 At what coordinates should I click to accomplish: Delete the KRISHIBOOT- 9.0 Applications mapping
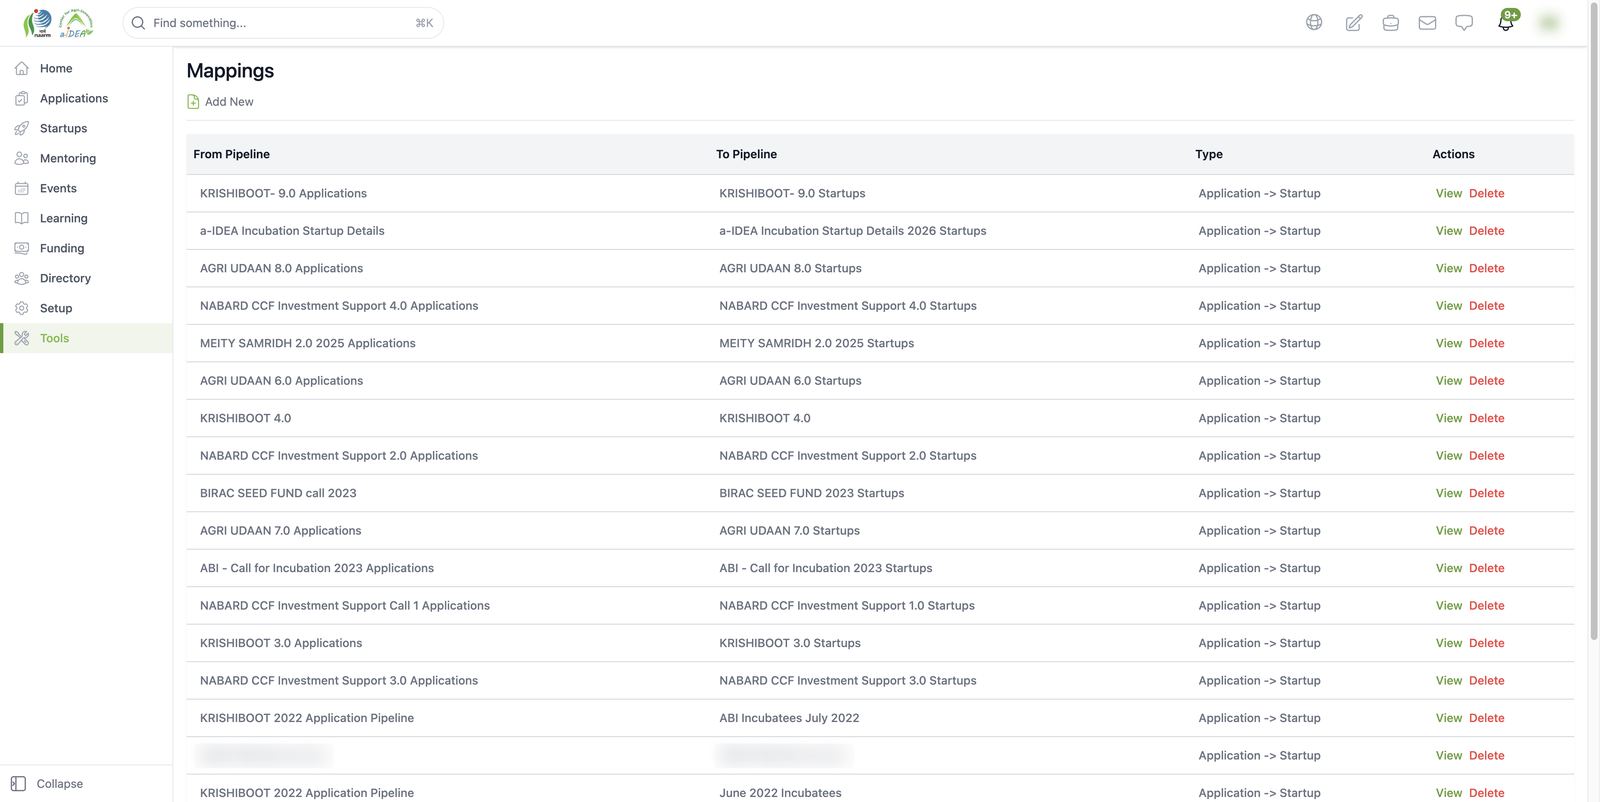pos(1486,193)
